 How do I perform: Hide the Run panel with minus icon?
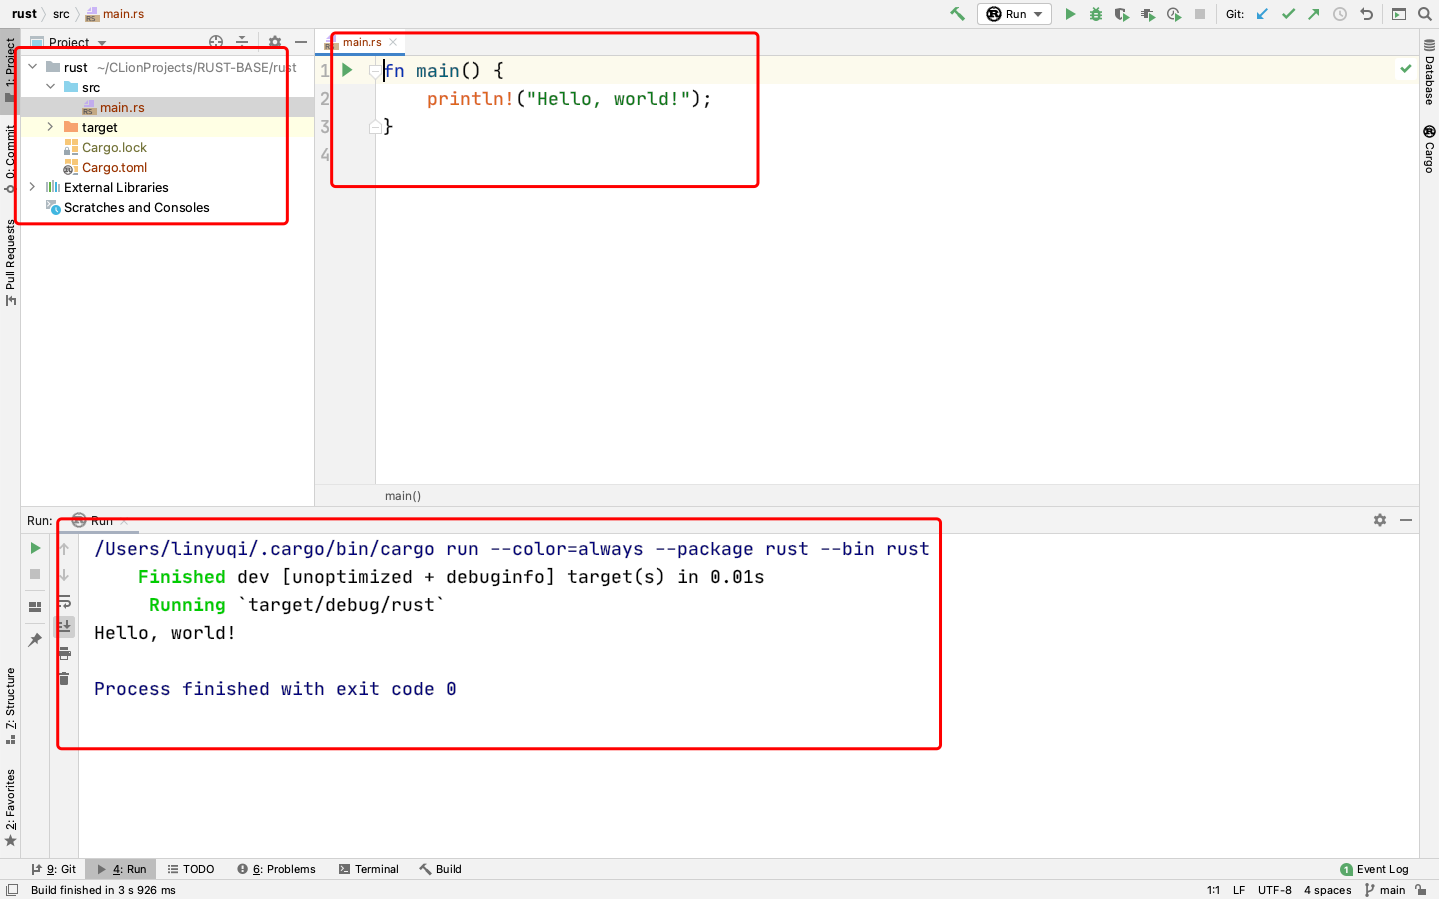coord(1406,520)
